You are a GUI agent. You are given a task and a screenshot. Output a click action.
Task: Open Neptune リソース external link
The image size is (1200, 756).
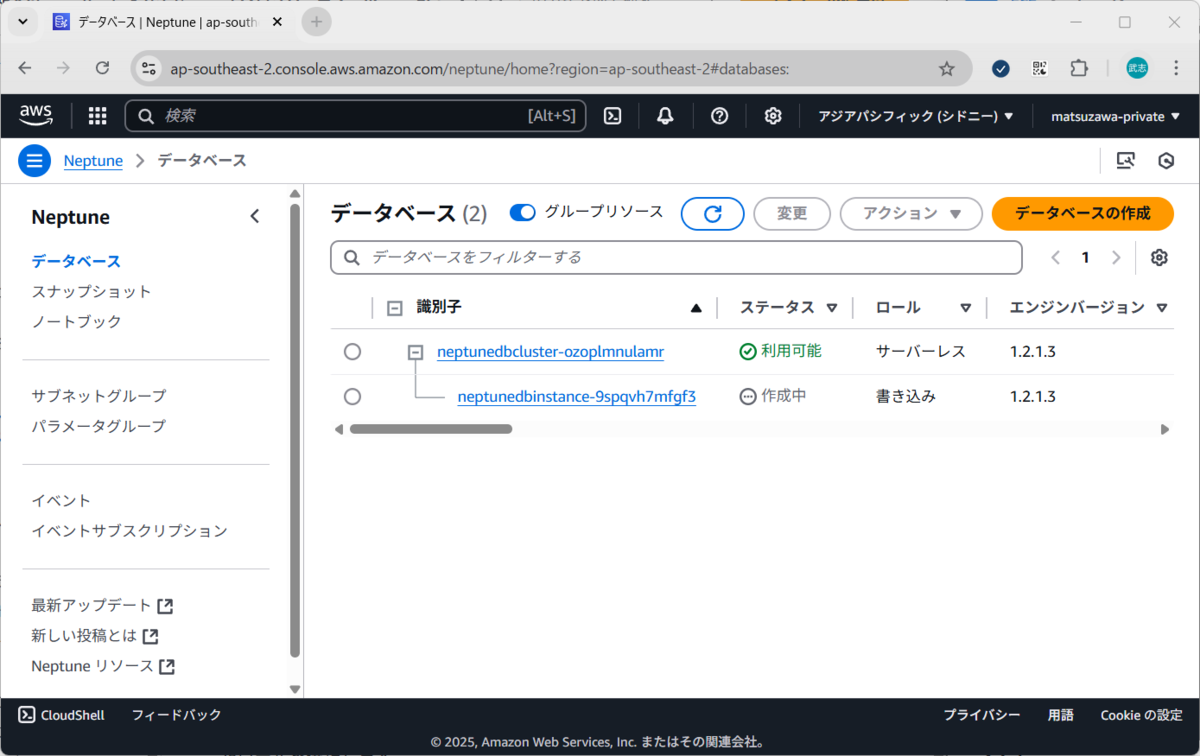[x=103, y=666]
